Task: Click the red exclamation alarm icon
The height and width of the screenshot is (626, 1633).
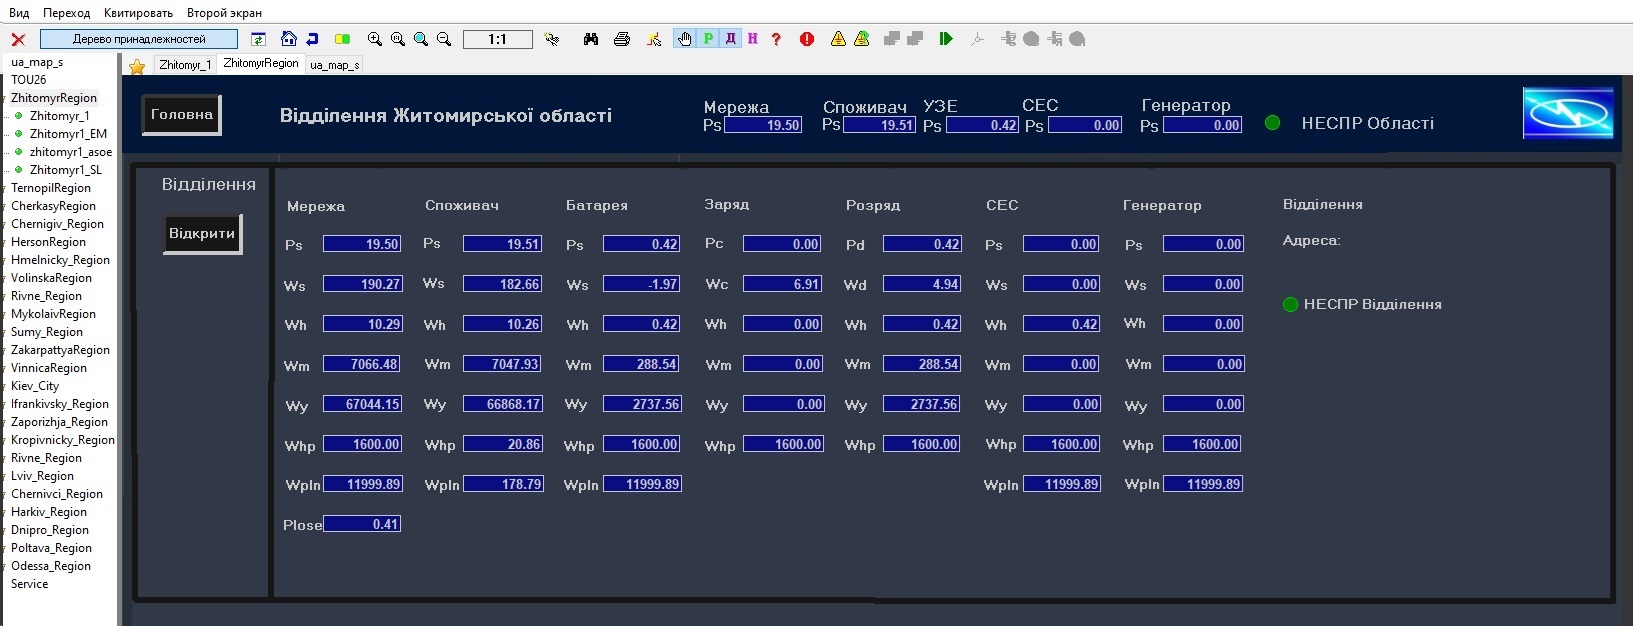Action: (807, 39)
